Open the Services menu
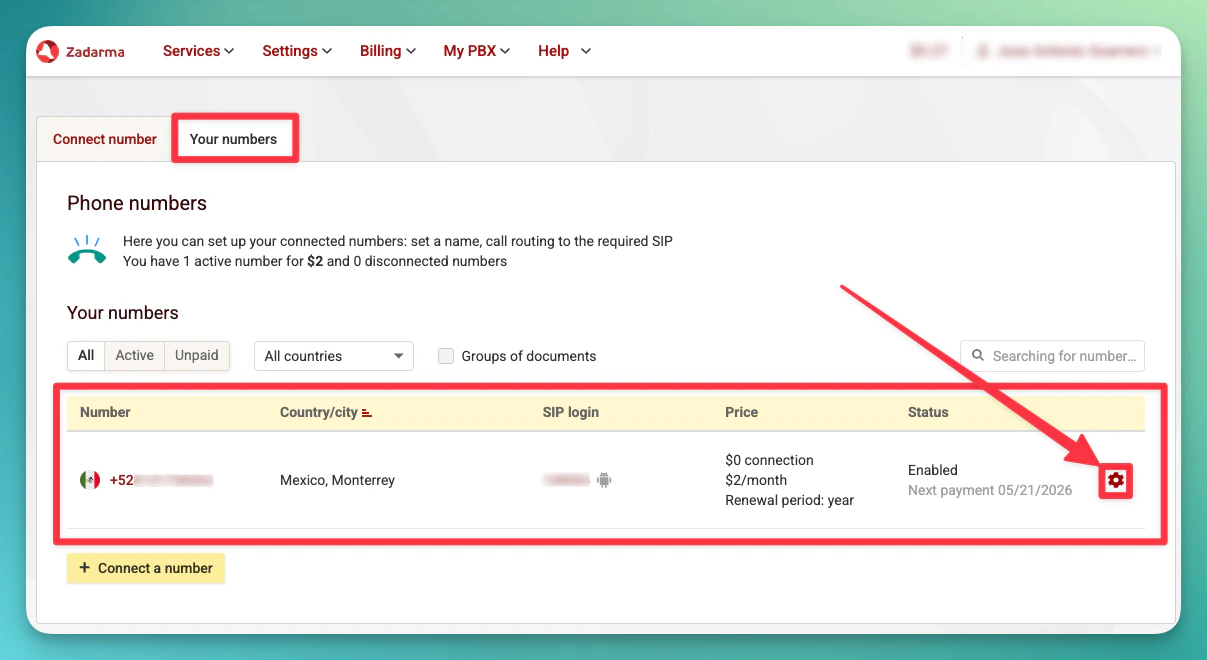The height and width of the screenshot is (660, 1207). (198, 51)
